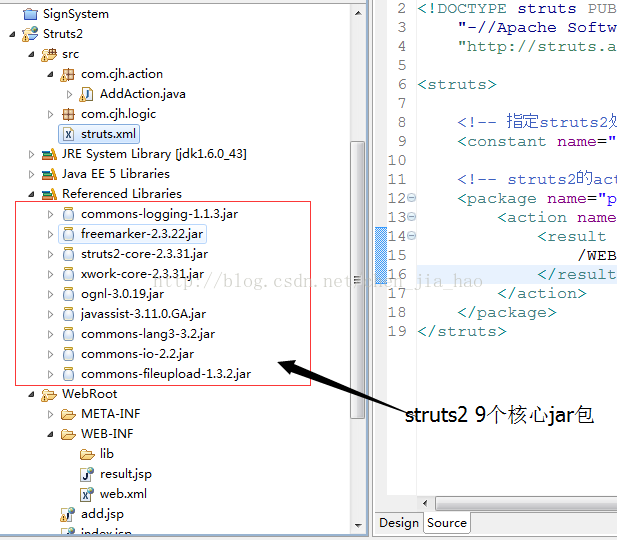
Task: Click the SignSystem project icon
Action: 30,14
